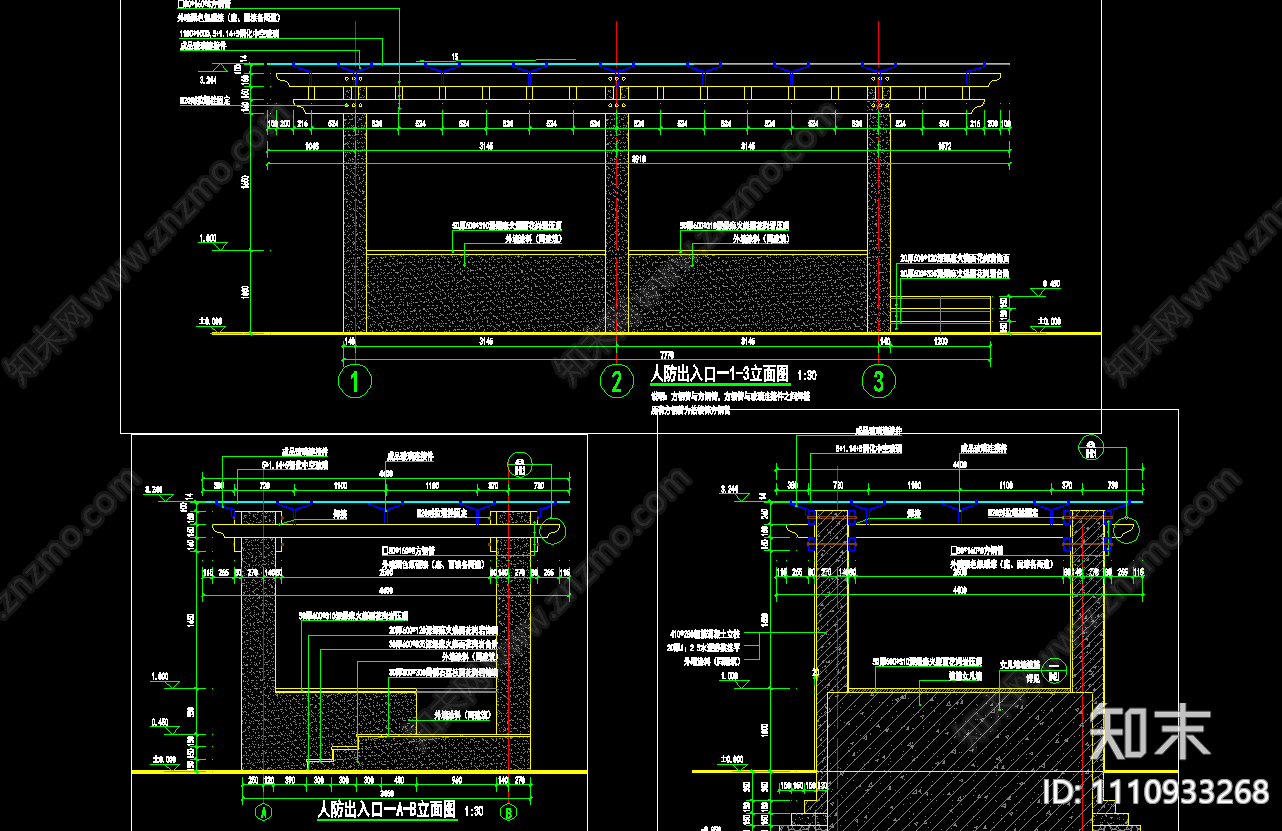Select the 1:30 scale beside 1-3立面图 title
This screenshot has width=1282, height=831.
808,376
